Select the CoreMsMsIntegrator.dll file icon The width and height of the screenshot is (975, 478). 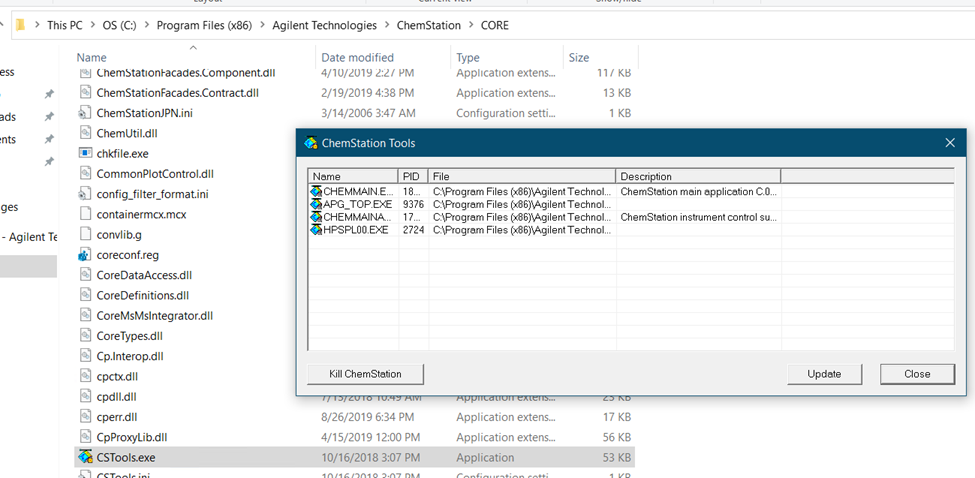tap(85, 316)
